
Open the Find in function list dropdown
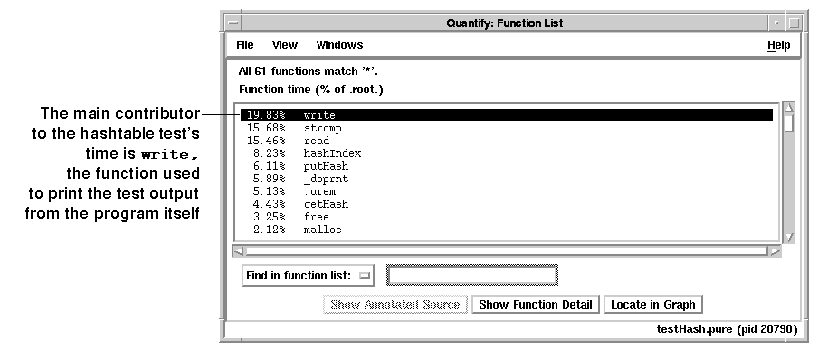pyautogui.click(x=308, y=276)
